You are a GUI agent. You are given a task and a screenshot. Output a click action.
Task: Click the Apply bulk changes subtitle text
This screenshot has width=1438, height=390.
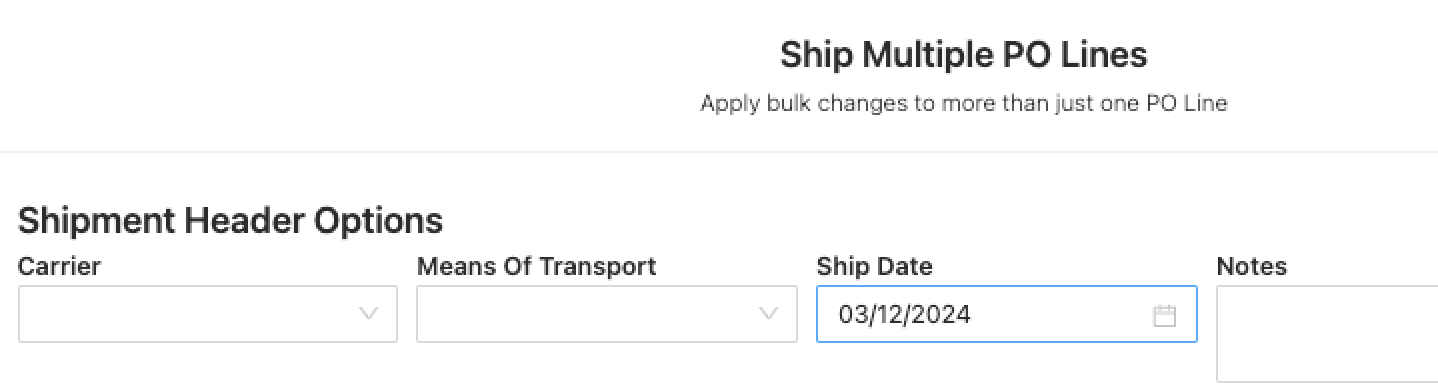(x=964, y=103)
